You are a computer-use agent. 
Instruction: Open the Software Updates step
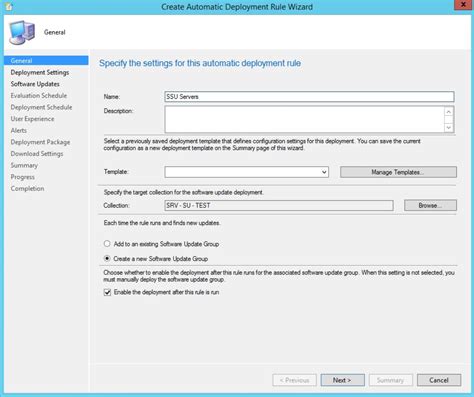point(35,84)
